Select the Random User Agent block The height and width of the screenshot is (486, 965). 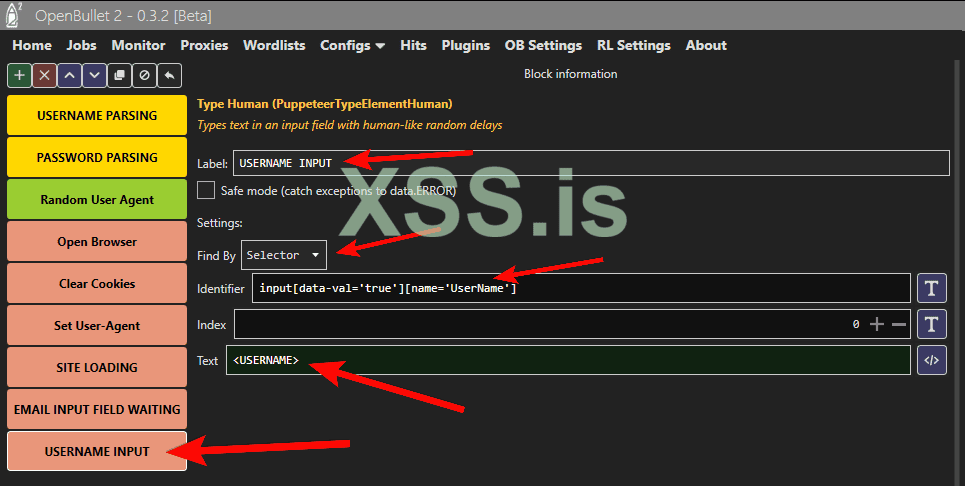pos(97,199)
